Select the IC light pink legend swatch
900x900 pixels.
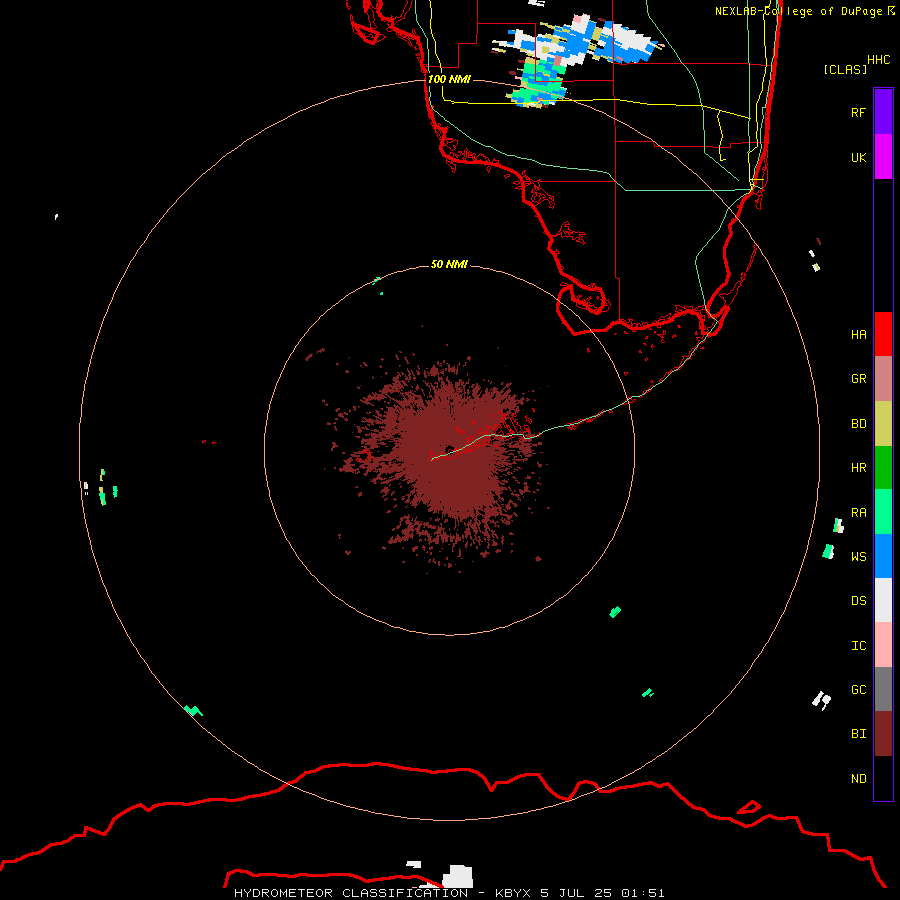point(883,645)
